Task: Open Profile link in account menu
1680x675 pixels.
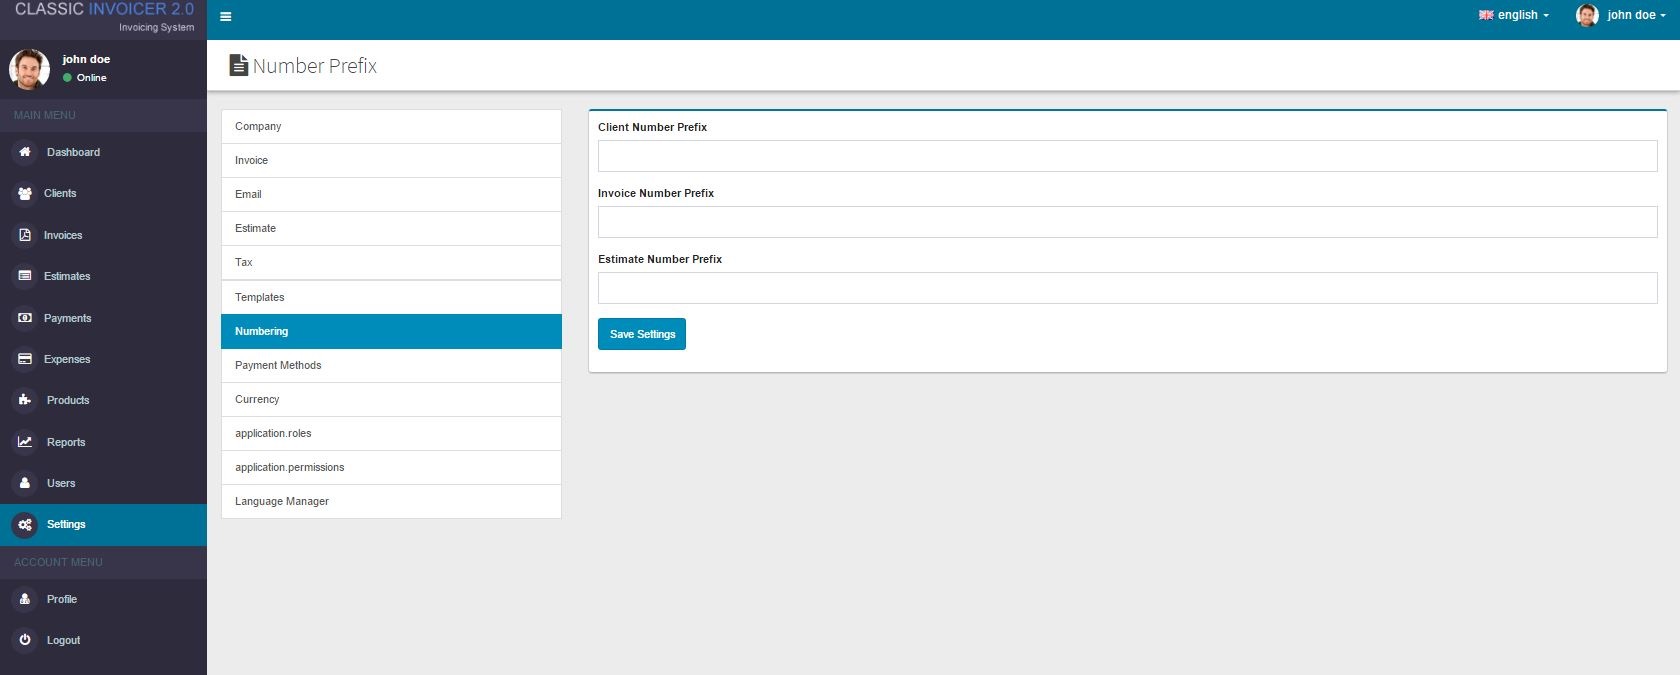Action: click(61, 599)
